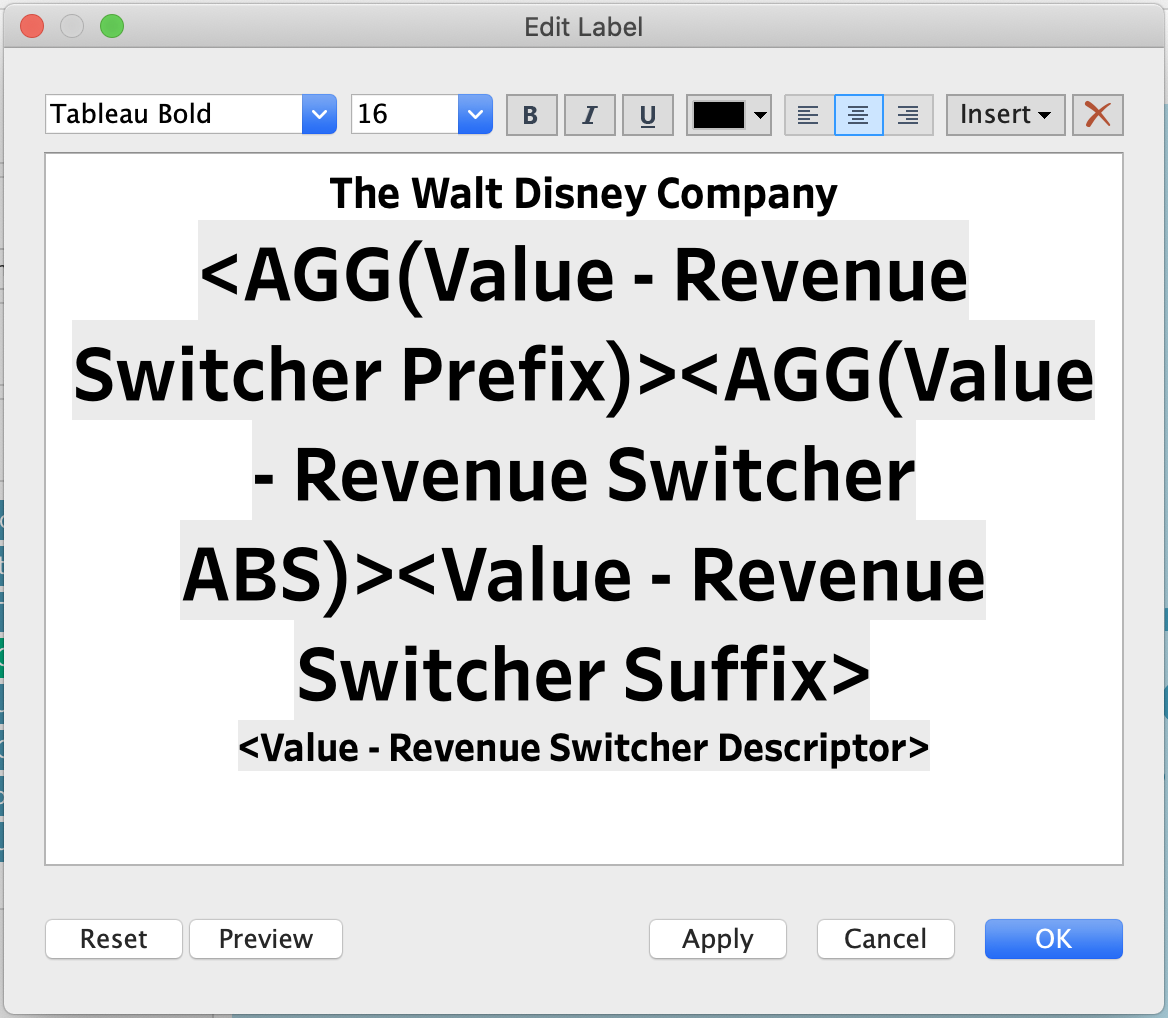The height and width of the screenshot is (1018, 1168).
Task: Open the Insert field dropdown
Action: [1005, 115]
